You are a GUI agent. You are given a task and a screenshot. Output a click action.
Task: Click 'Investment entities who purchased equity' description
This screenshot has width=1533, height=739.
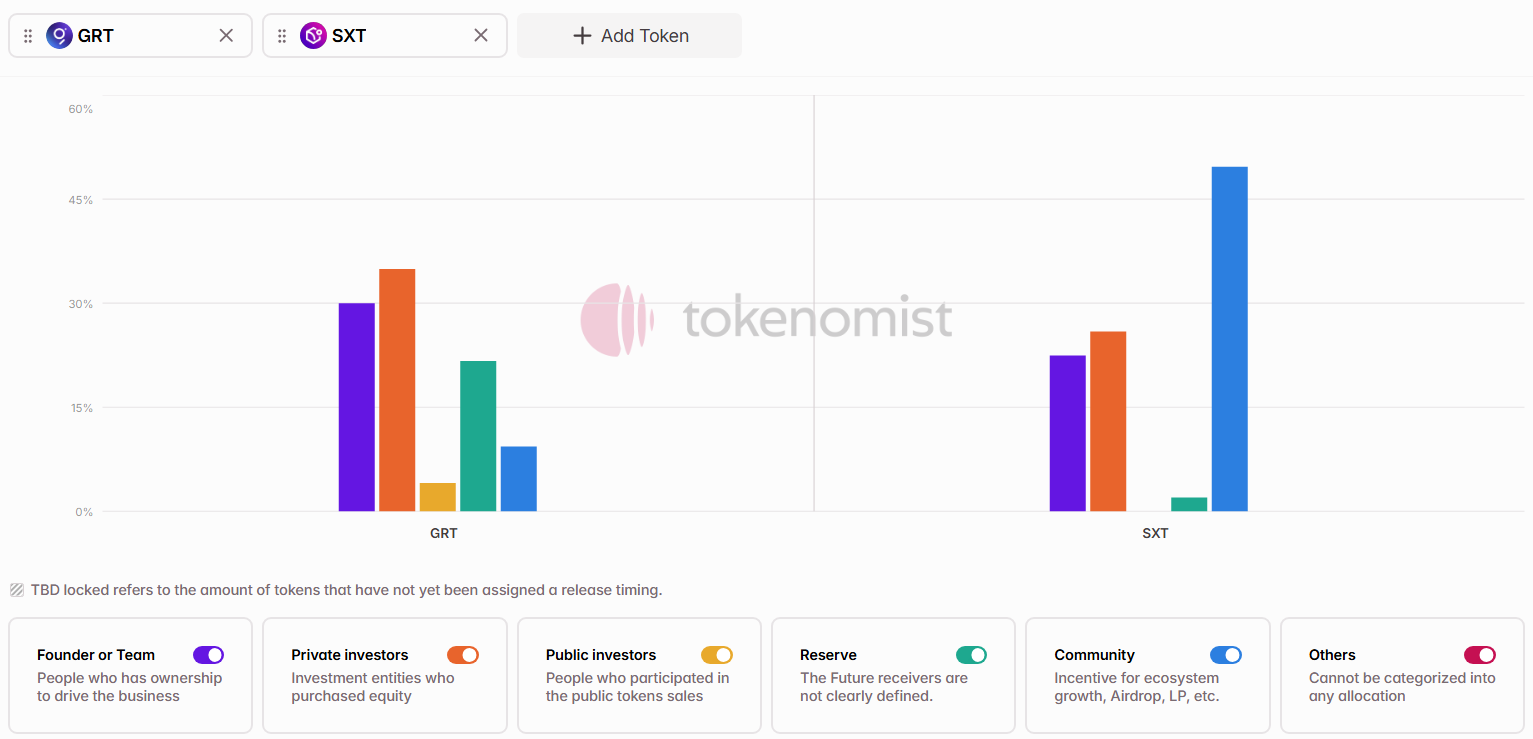click(373, 687)
